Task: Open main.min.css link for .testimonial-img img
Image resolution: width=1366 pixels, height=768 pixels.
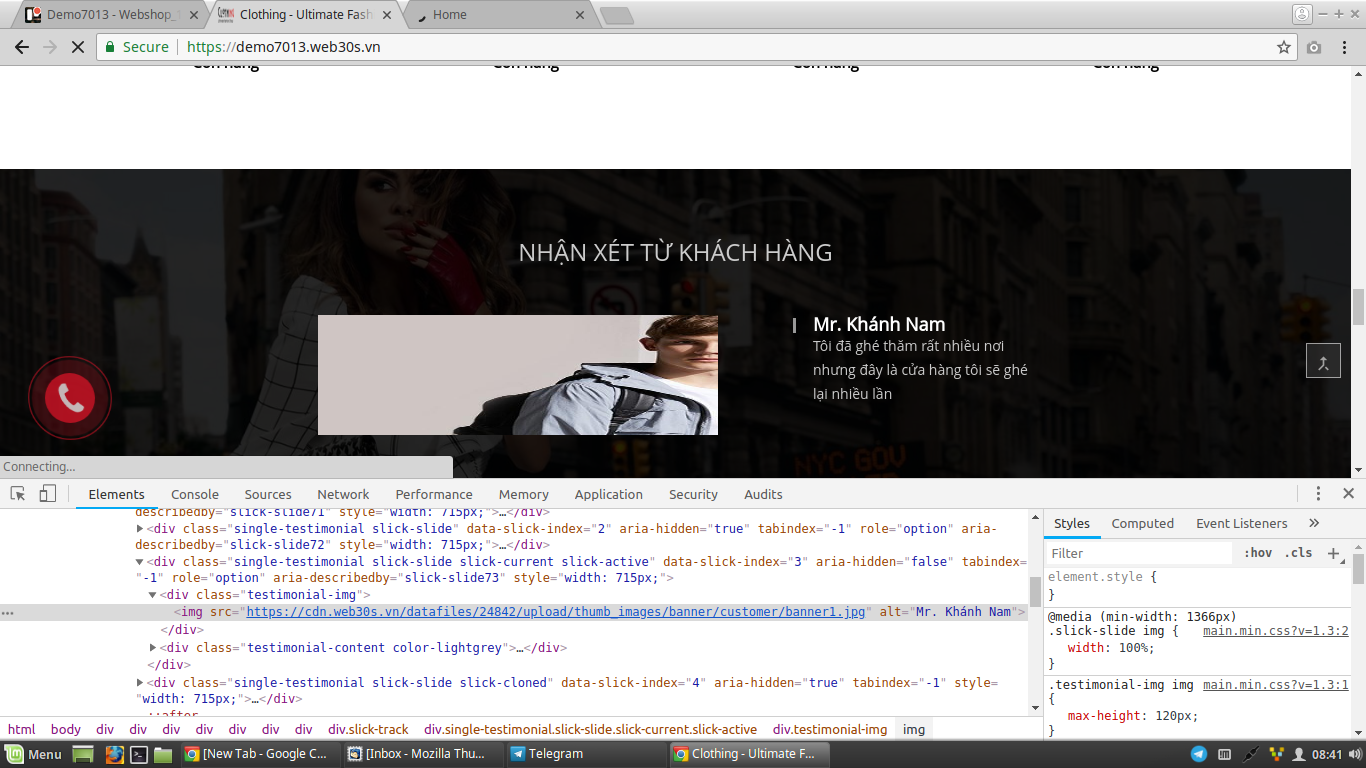Action: [1275, 685]
